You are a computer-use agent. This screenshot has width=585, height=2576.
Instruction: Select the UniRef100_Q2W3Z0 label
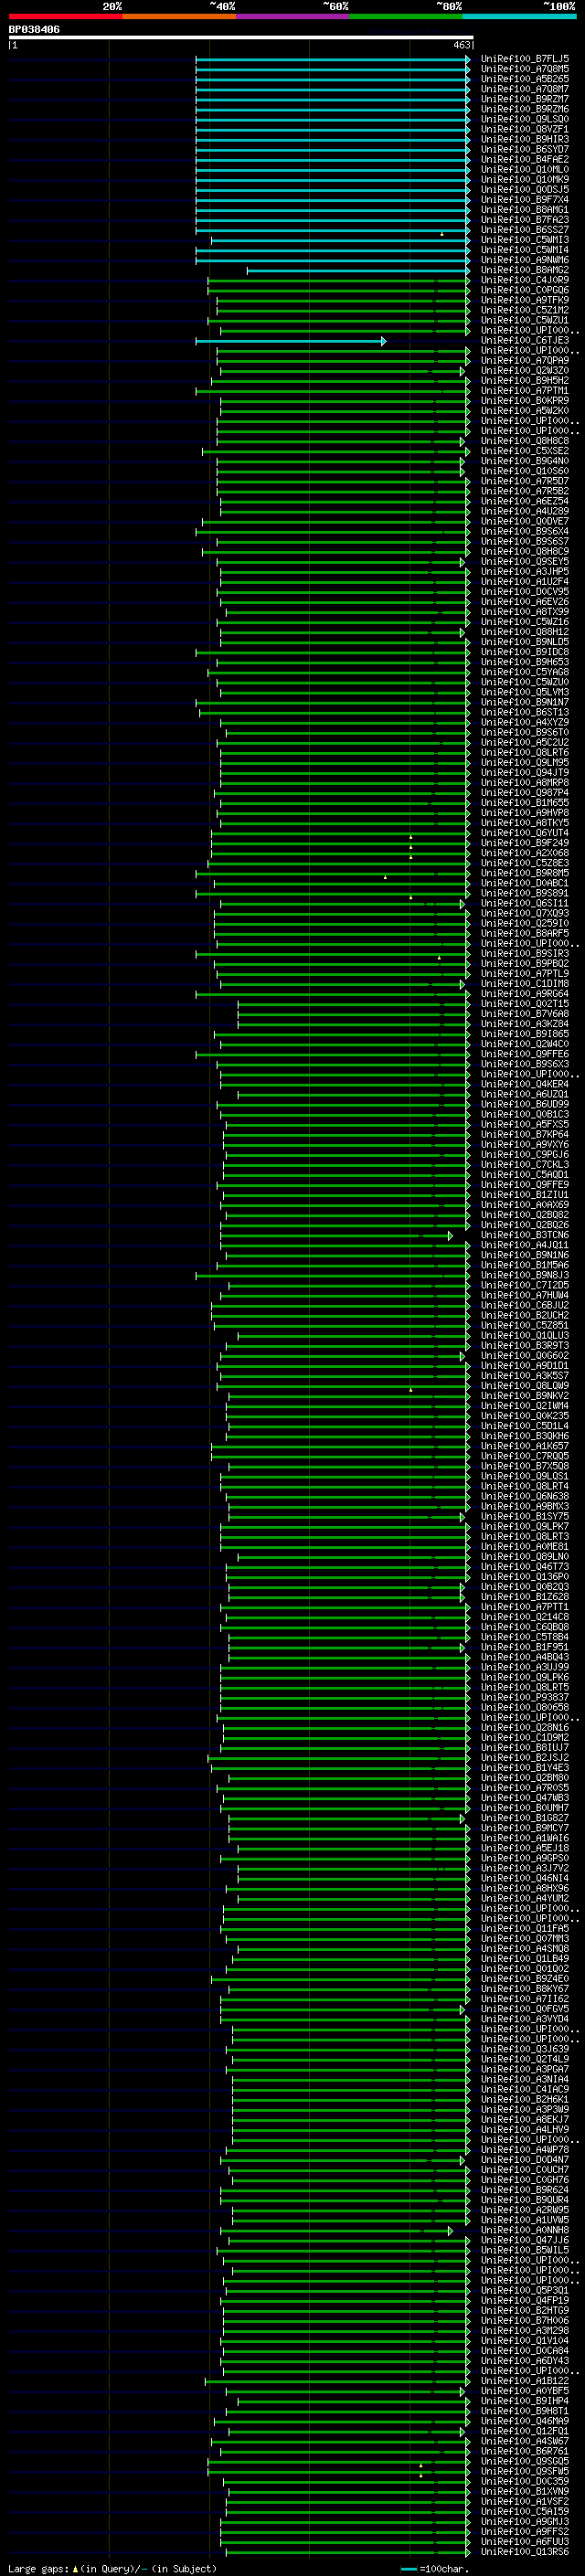(x=525, y=370)
